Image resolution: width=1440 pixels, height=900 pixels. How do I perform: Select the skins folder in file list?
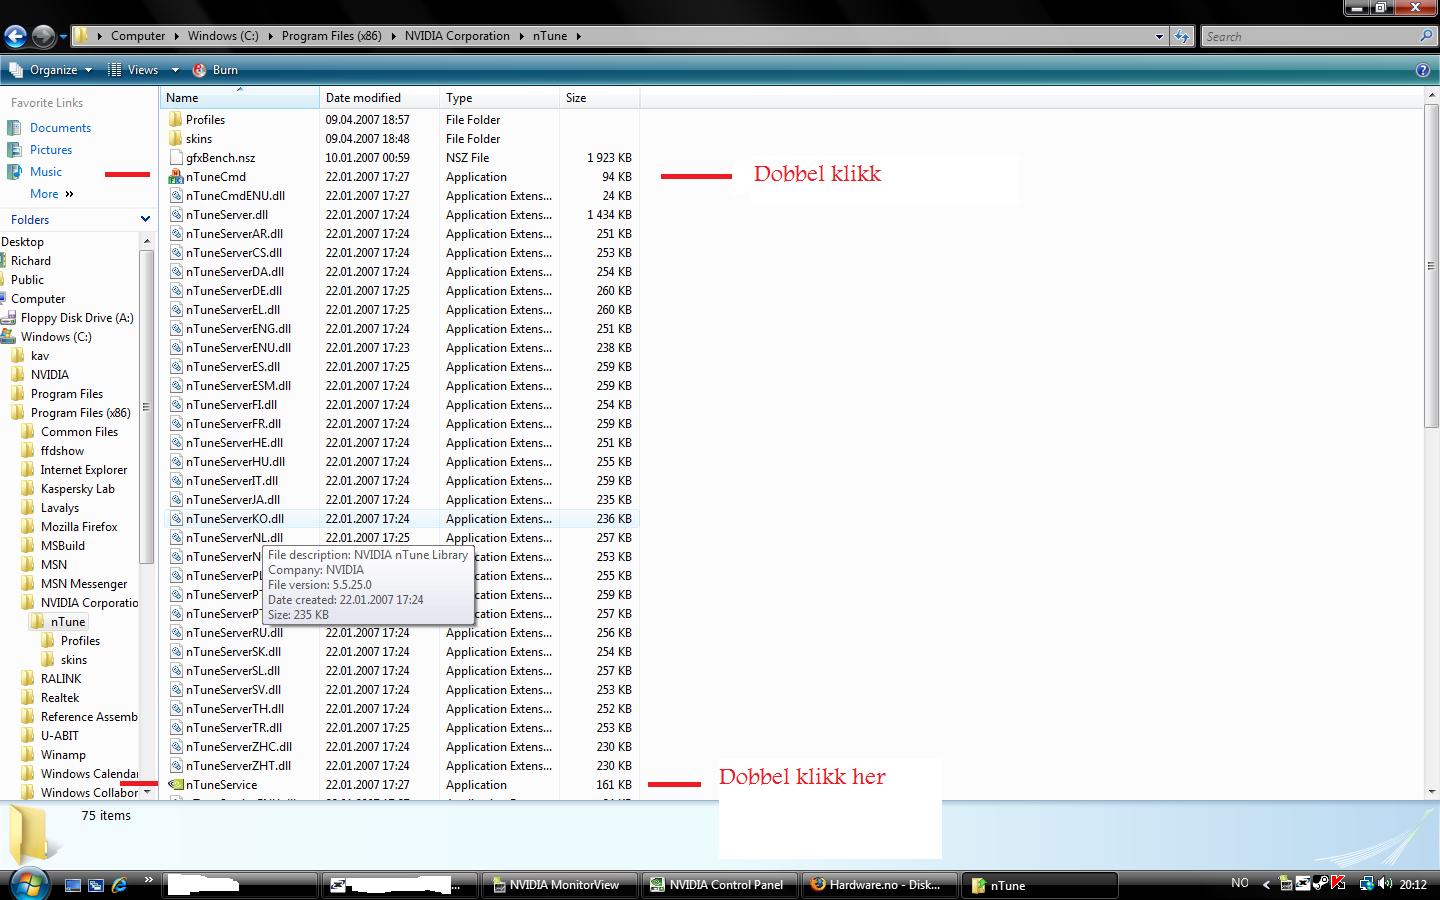[x=199, y=139]
